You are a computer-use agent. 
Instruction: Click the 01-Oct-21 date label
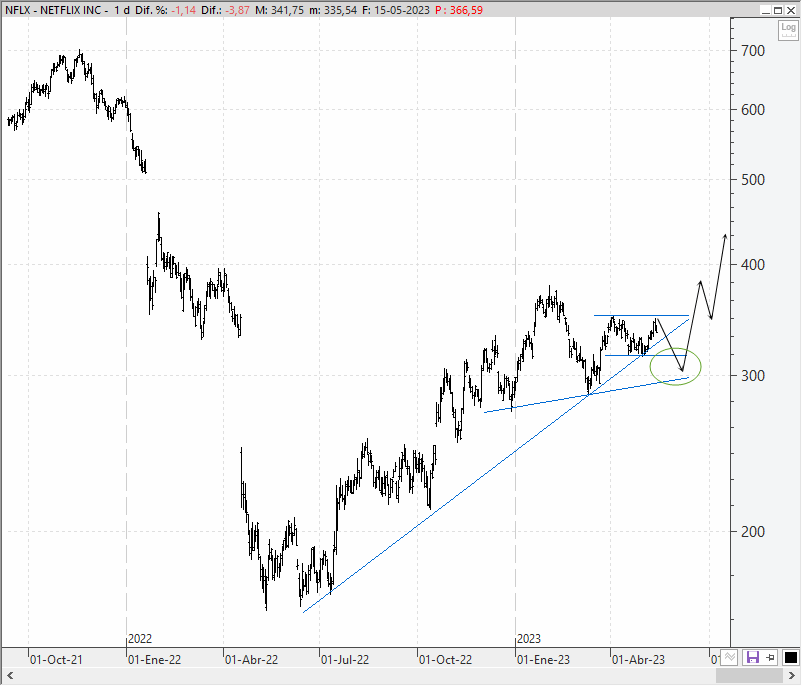click(x=56, y=659)
